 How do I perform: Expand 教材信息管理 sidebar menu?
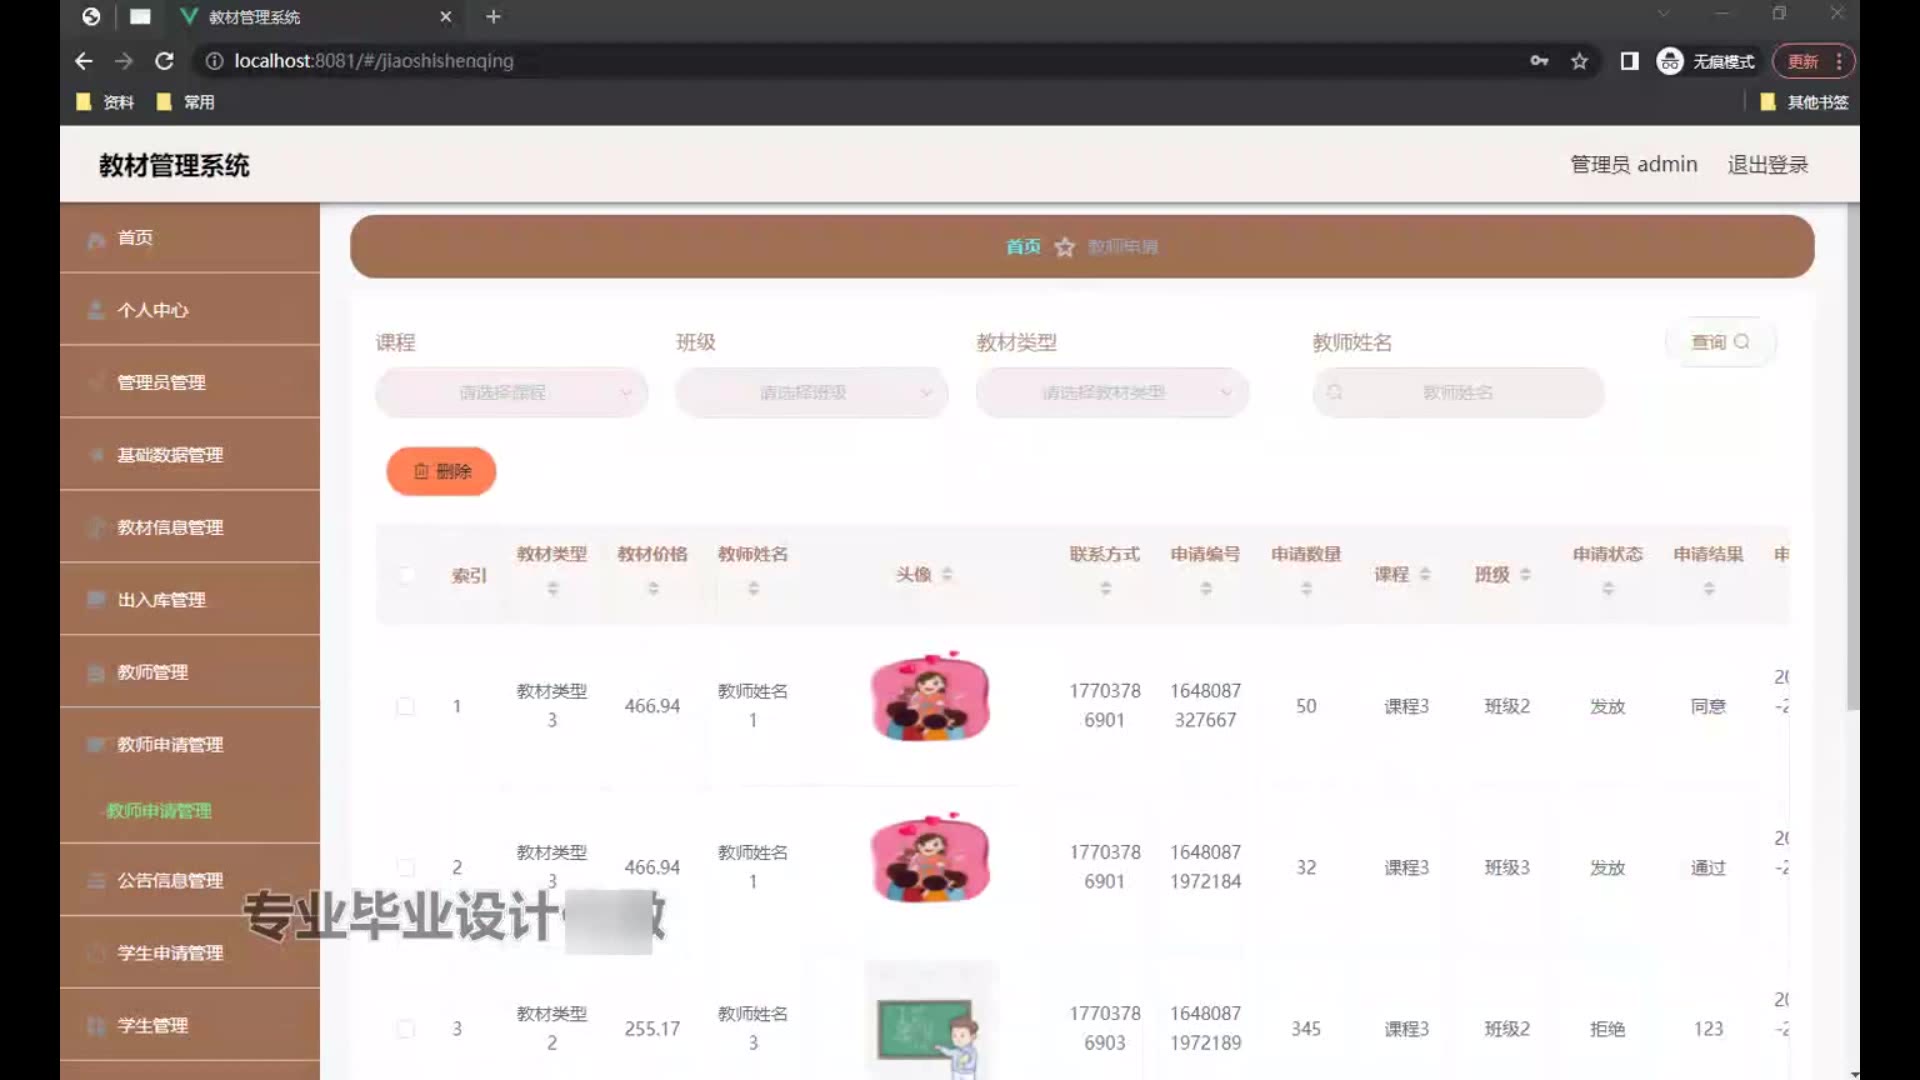[190, 527]
